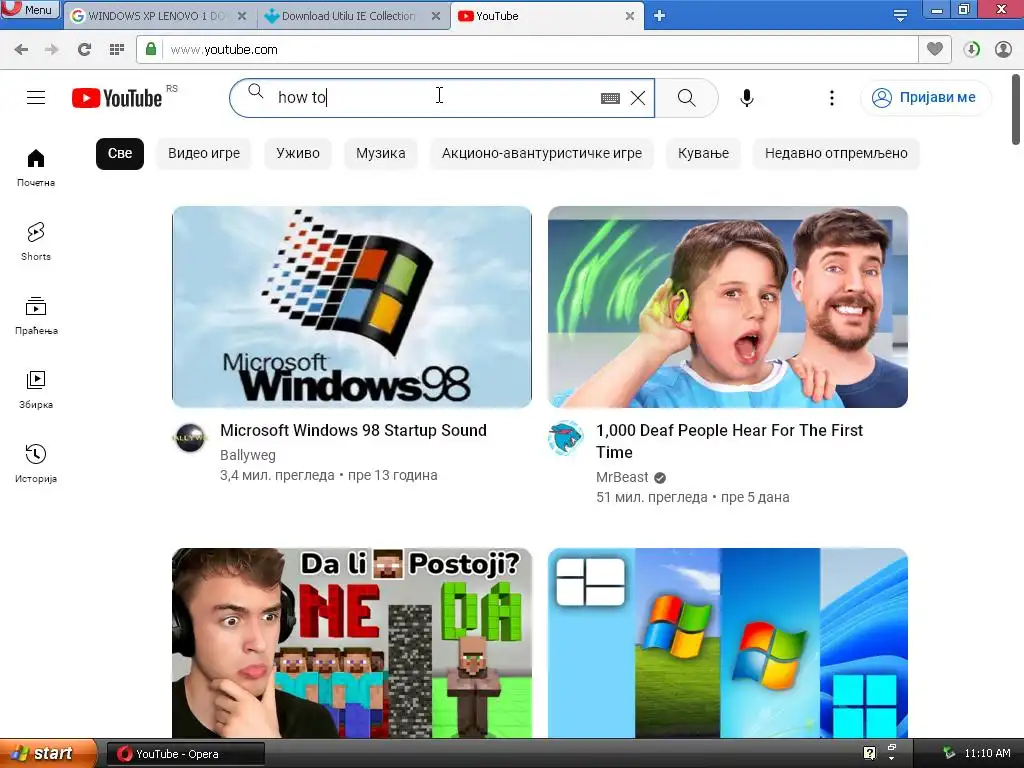Open YouTube hamburger guide menu
The height and width of the screenshot is (768, 1024).
click(36, 98)
